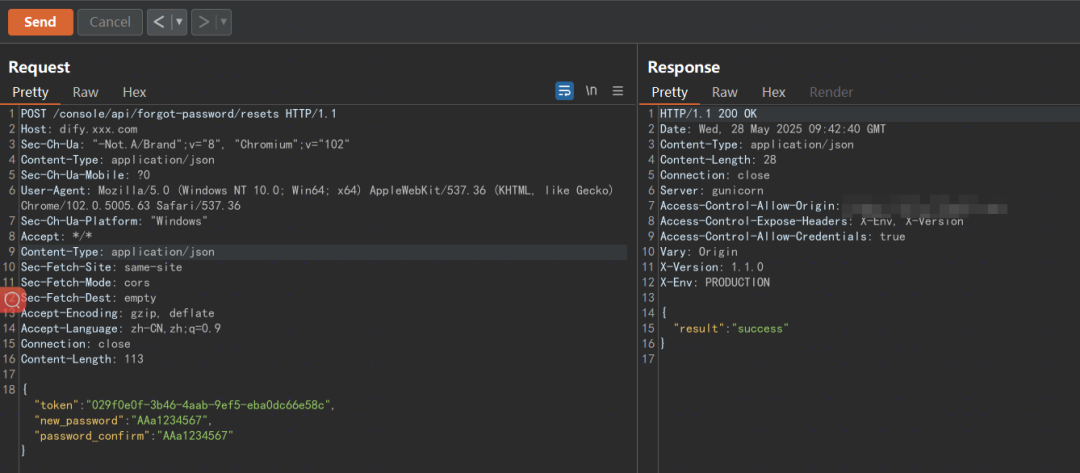Switch to the Request Raw tab
The image size is (1080, 473).
[85, 92]
